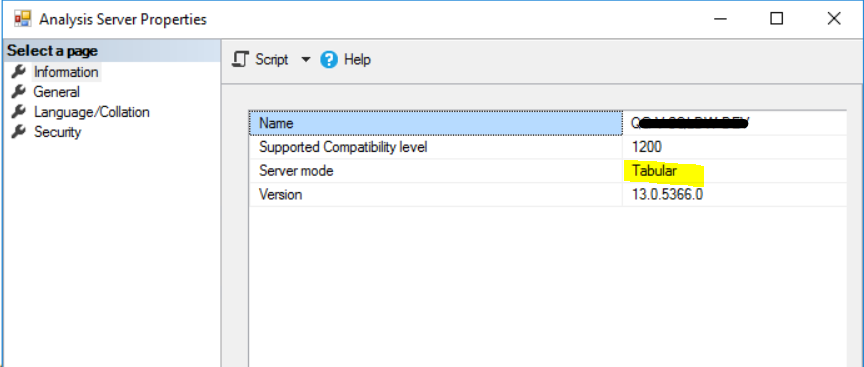Maximize the Analysis Server Properties window

(x=776, y=19)
